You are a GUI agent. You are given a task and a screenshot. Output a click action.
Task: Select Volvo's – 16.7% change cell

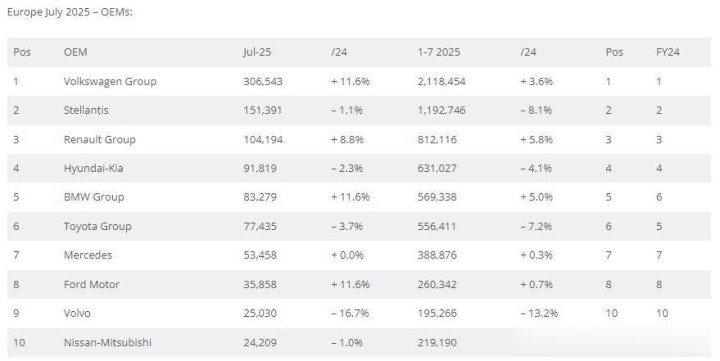(350, 313)
